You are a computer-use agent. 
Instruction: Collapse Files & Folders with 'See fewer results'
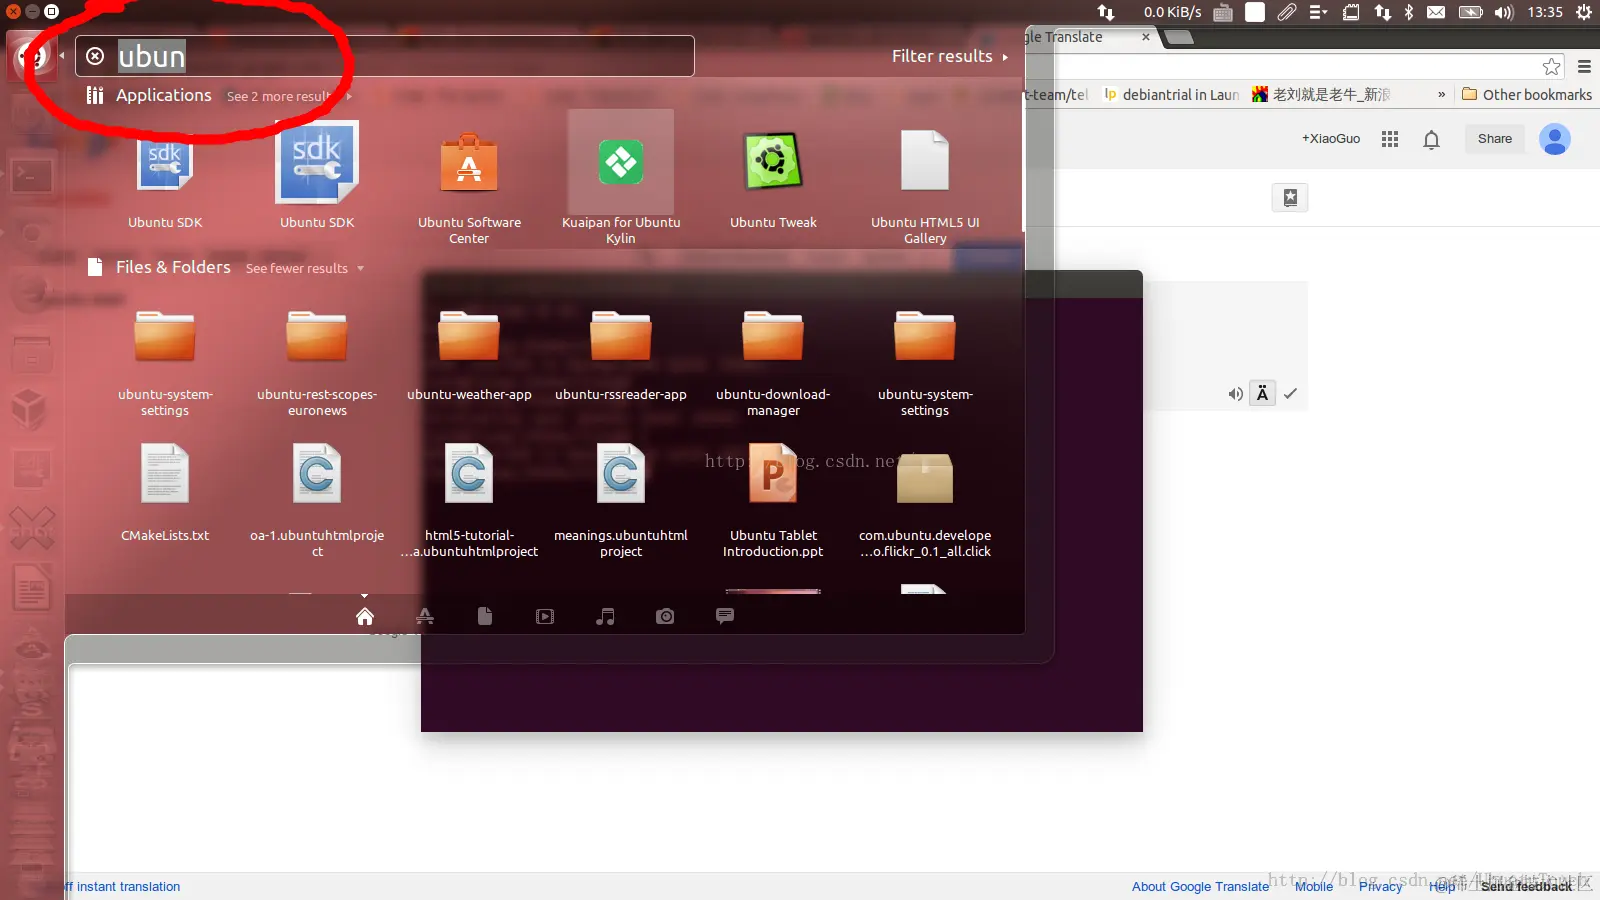[304, 268]
